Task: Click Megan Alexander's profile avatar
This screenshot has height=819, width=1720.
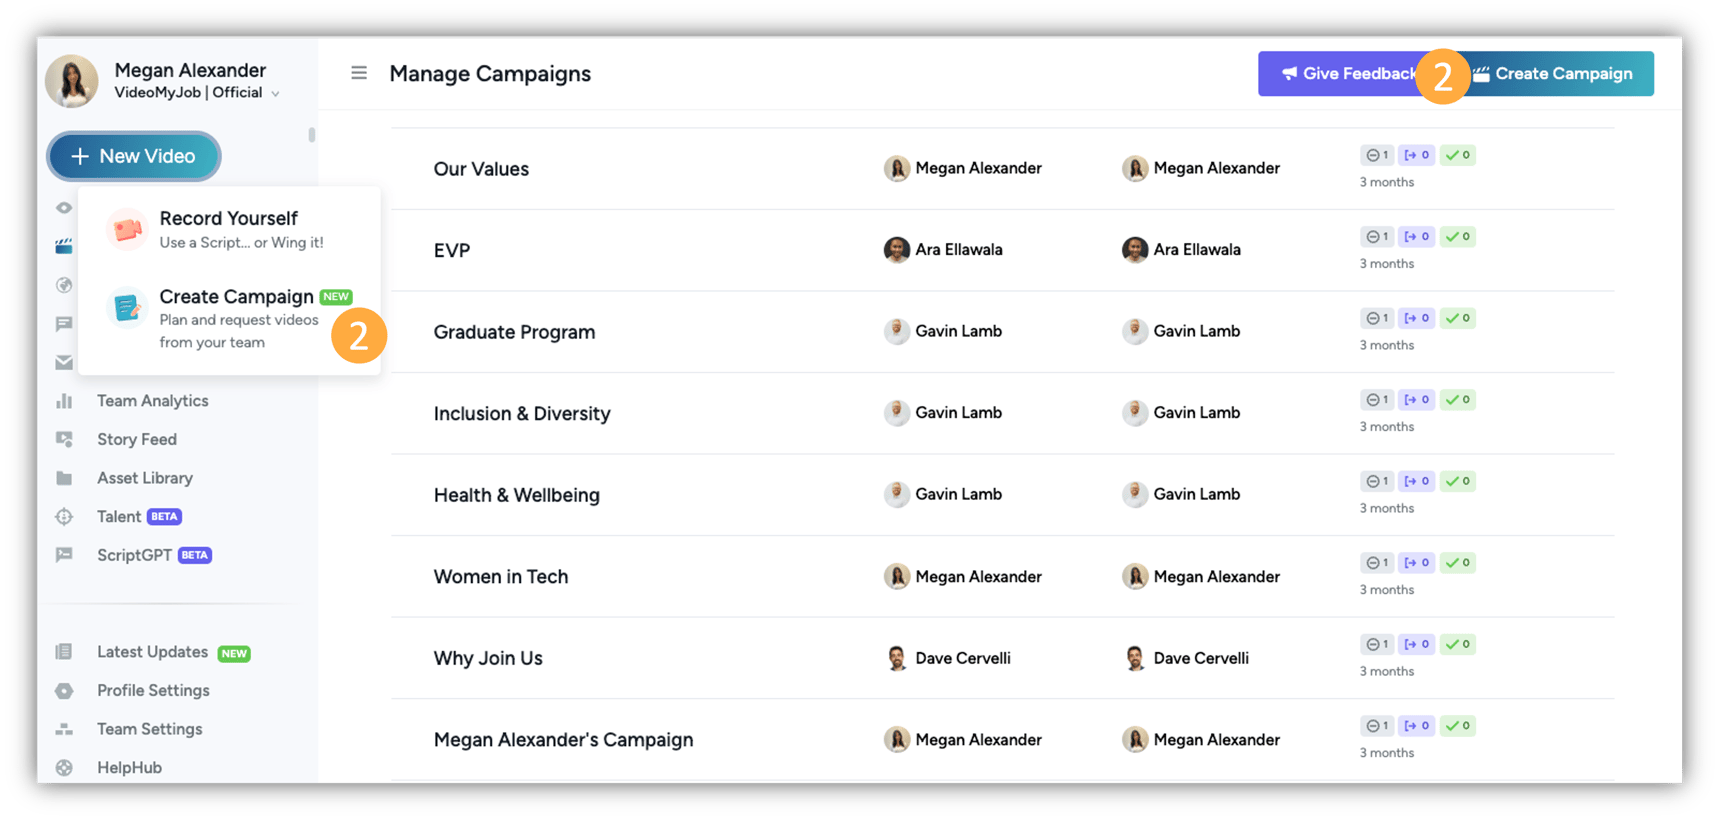Action: [71, 81]
